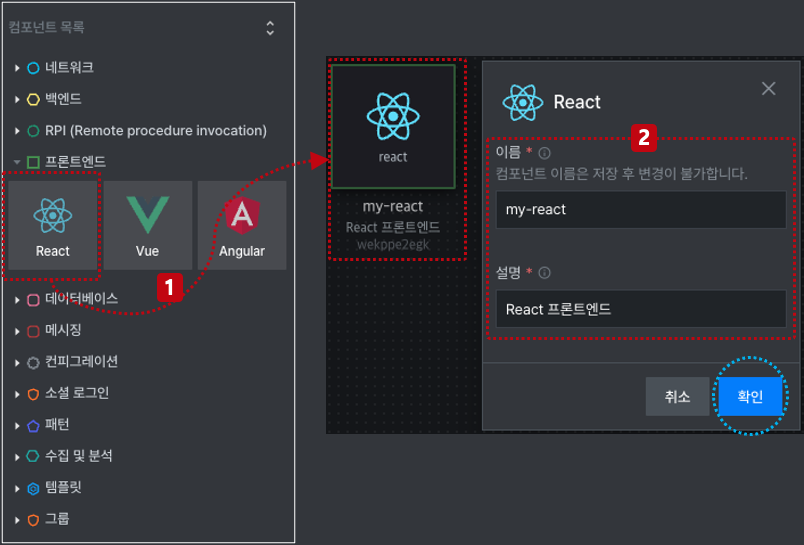Image resolution: width=804 pixels, height=545 pixels.
Task: Click info icon next to 이름 label
Action: point(545,153)
